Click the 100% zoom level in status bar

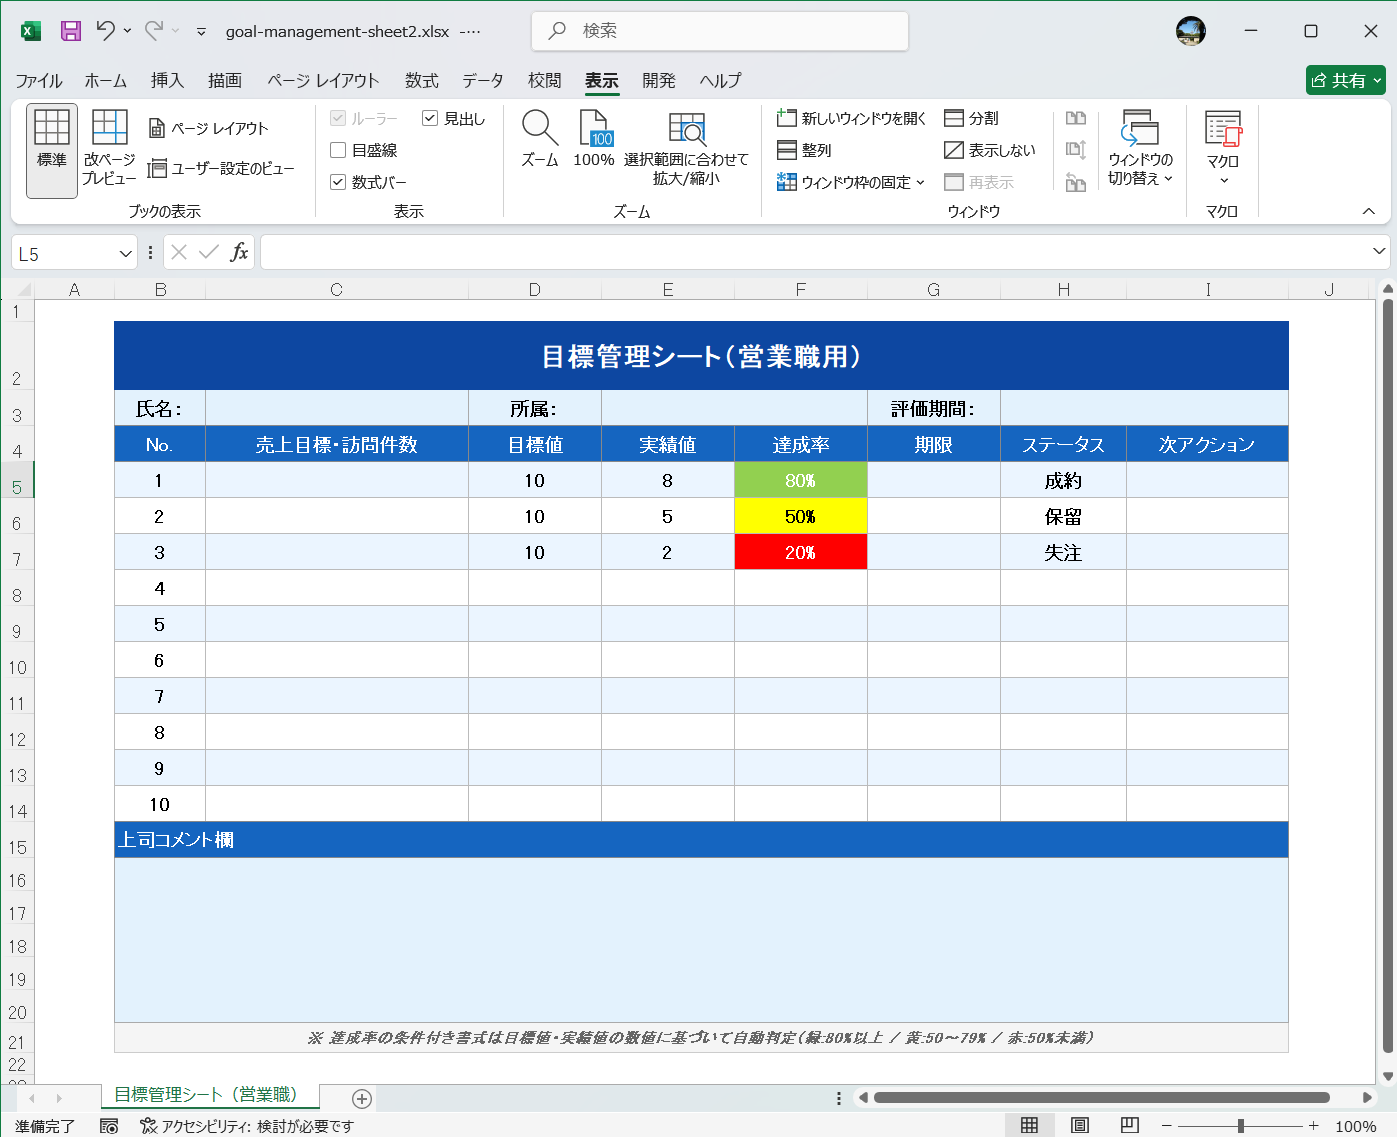pos(1356,1126)
